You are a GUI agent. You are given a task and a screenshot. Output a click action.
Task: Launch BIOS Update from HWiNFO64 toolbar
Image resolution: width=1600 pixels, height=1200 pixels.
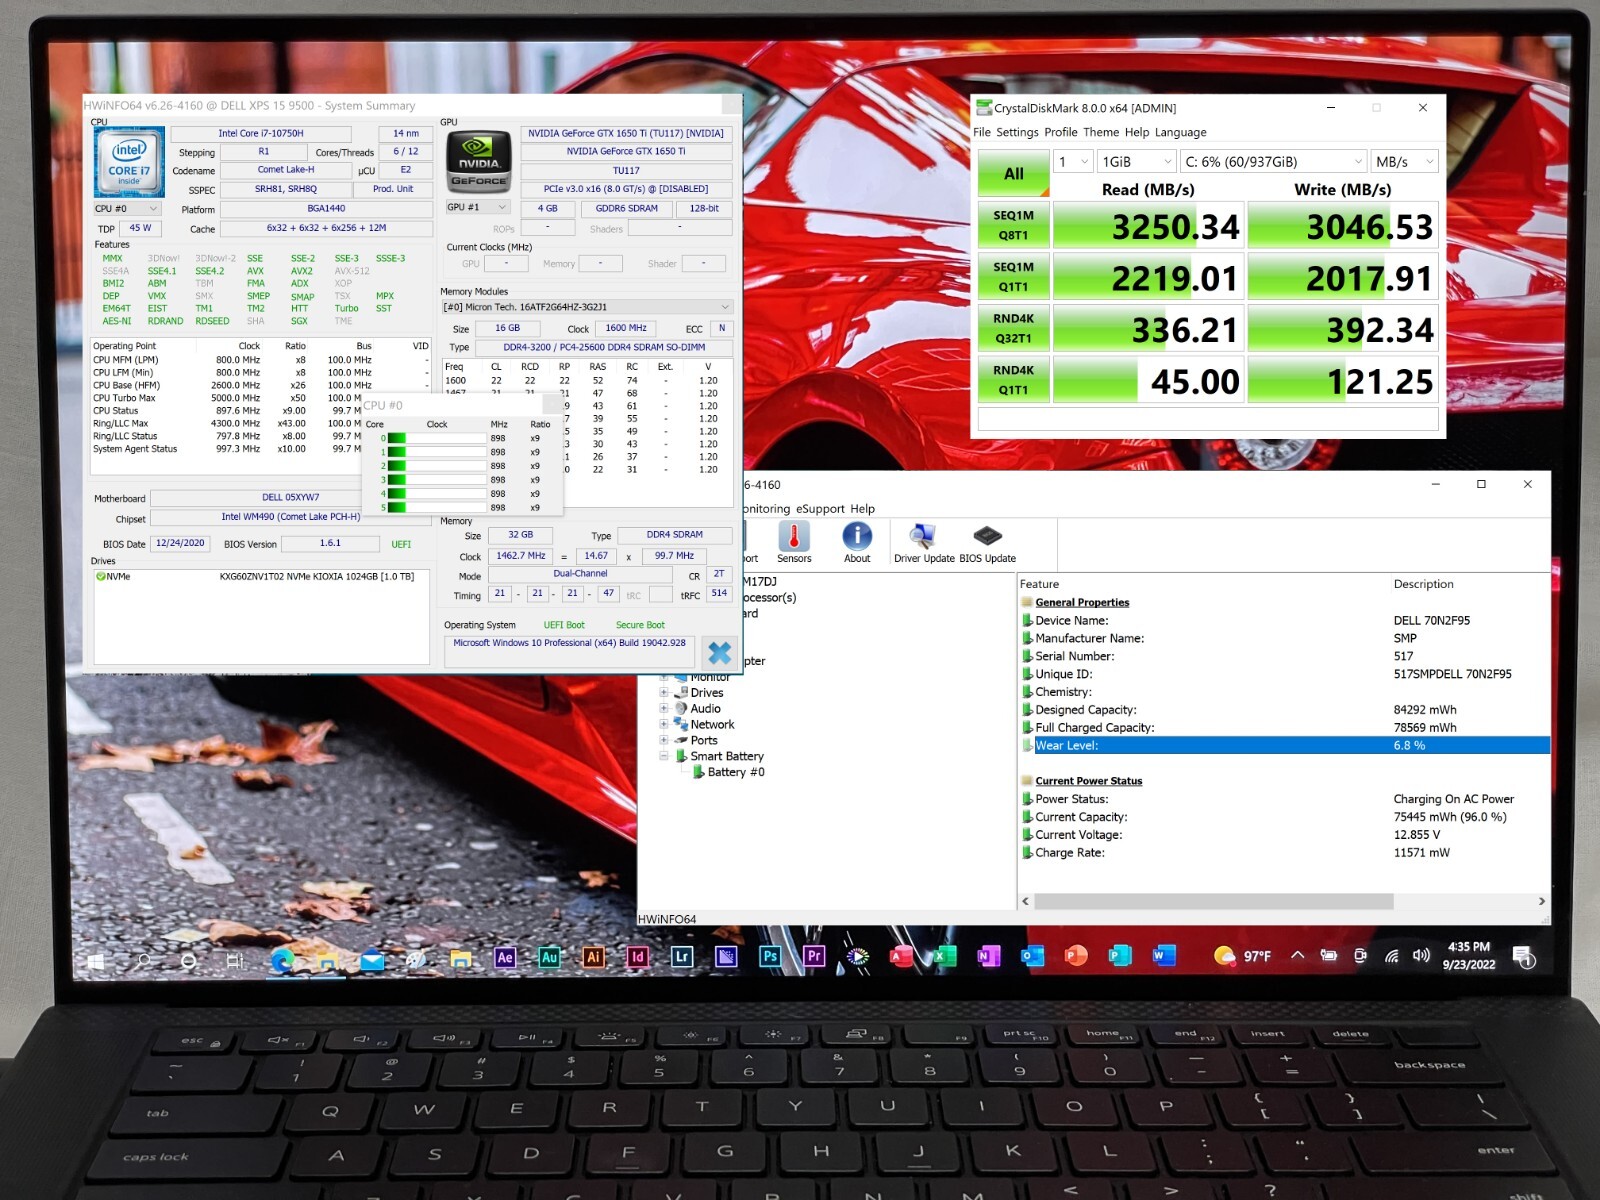987,543
